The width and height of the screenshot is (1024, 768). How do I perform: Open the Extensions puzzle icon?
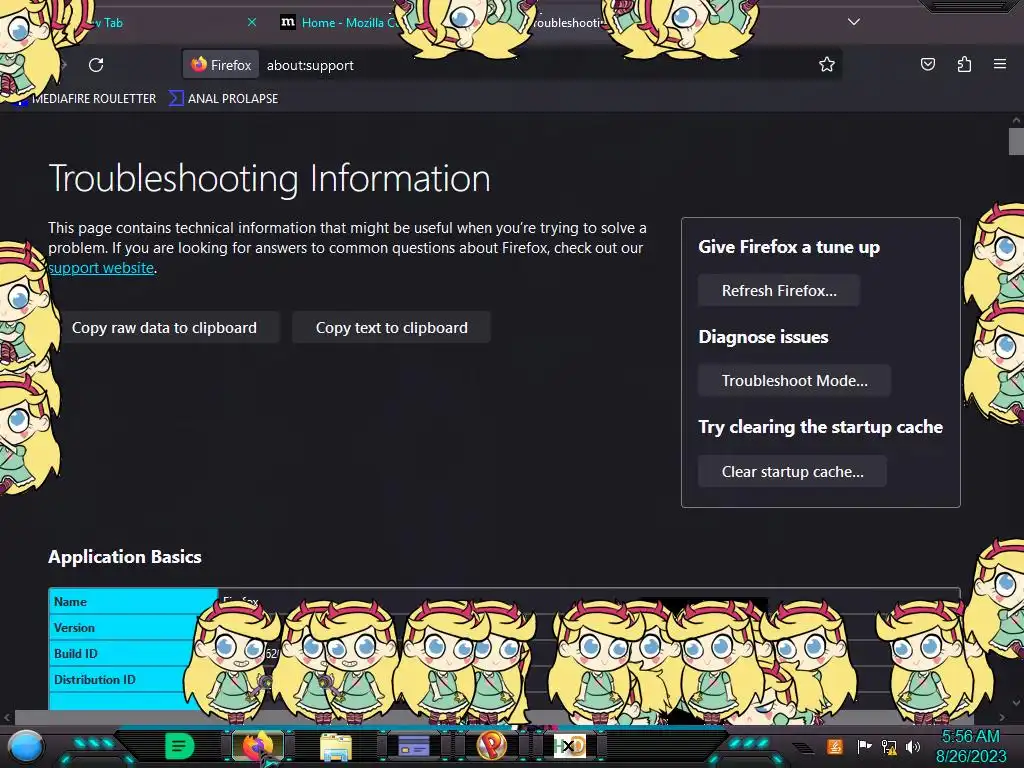(964, 64)
